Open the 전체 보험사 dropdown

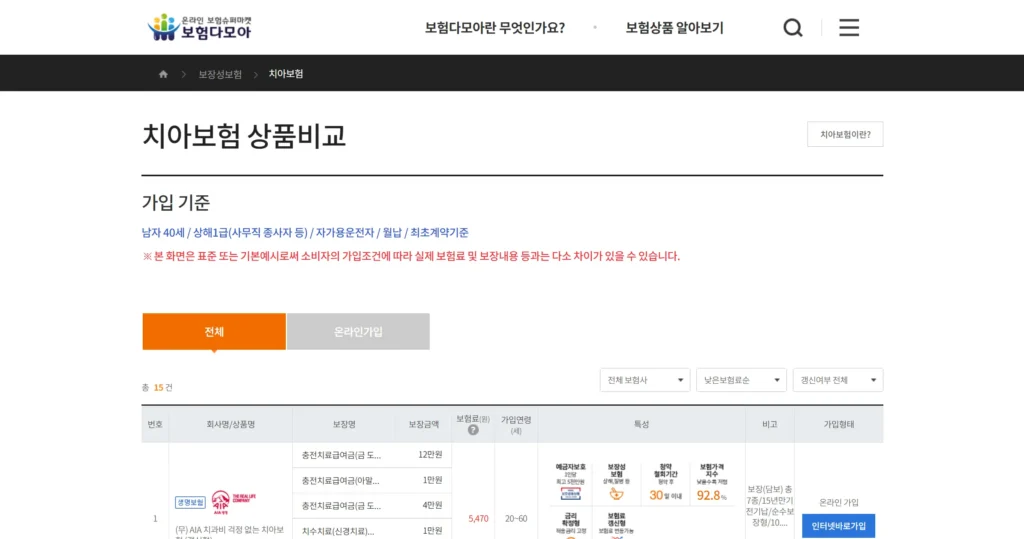(645, 380)
